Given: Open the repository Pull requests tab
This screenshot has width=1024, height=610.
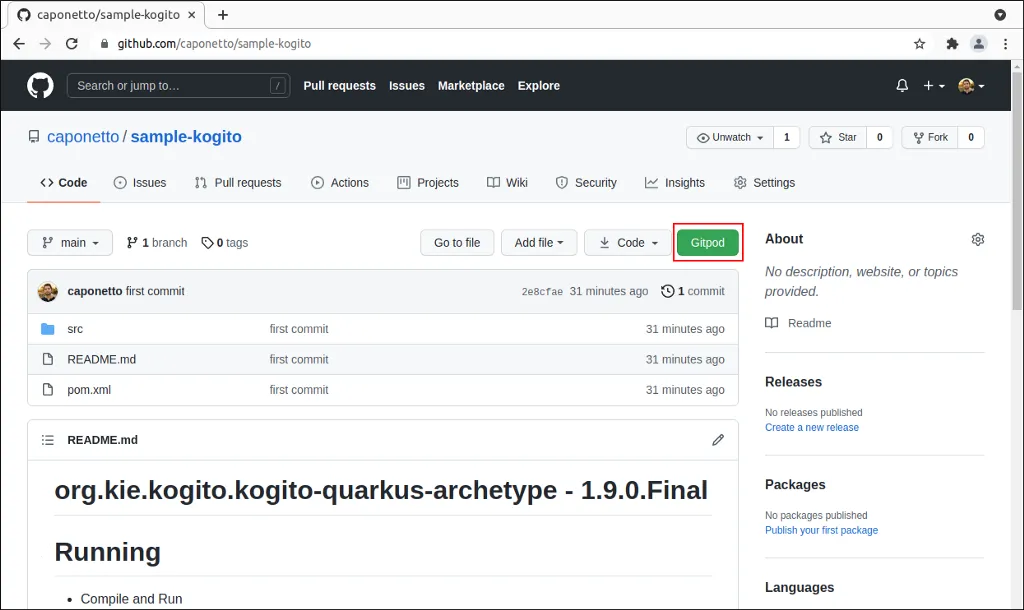Looking at the screenshot, I should 238,183.
